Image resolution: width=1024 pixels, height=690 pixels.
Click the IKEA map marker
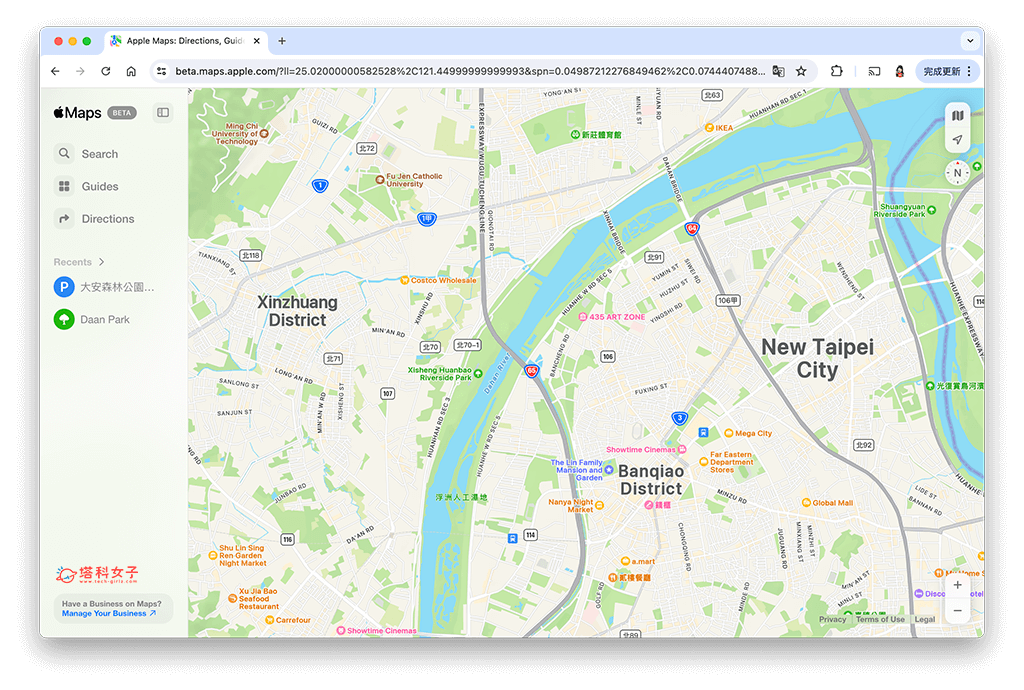tap(709, 128)
